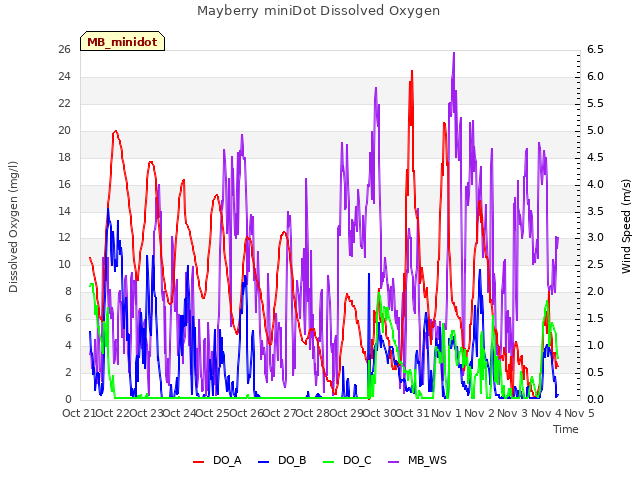The width and height of the screenshot is (640, 480).
Task: Click the Oct 31 x-axis tick label
Action: click(x=413, y=413)
